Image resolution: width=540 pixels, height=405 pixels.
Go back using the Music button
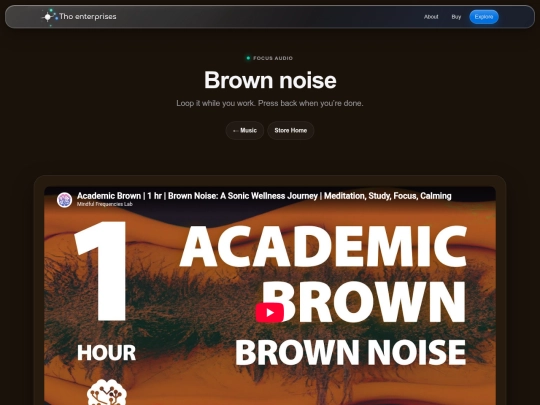245,131
